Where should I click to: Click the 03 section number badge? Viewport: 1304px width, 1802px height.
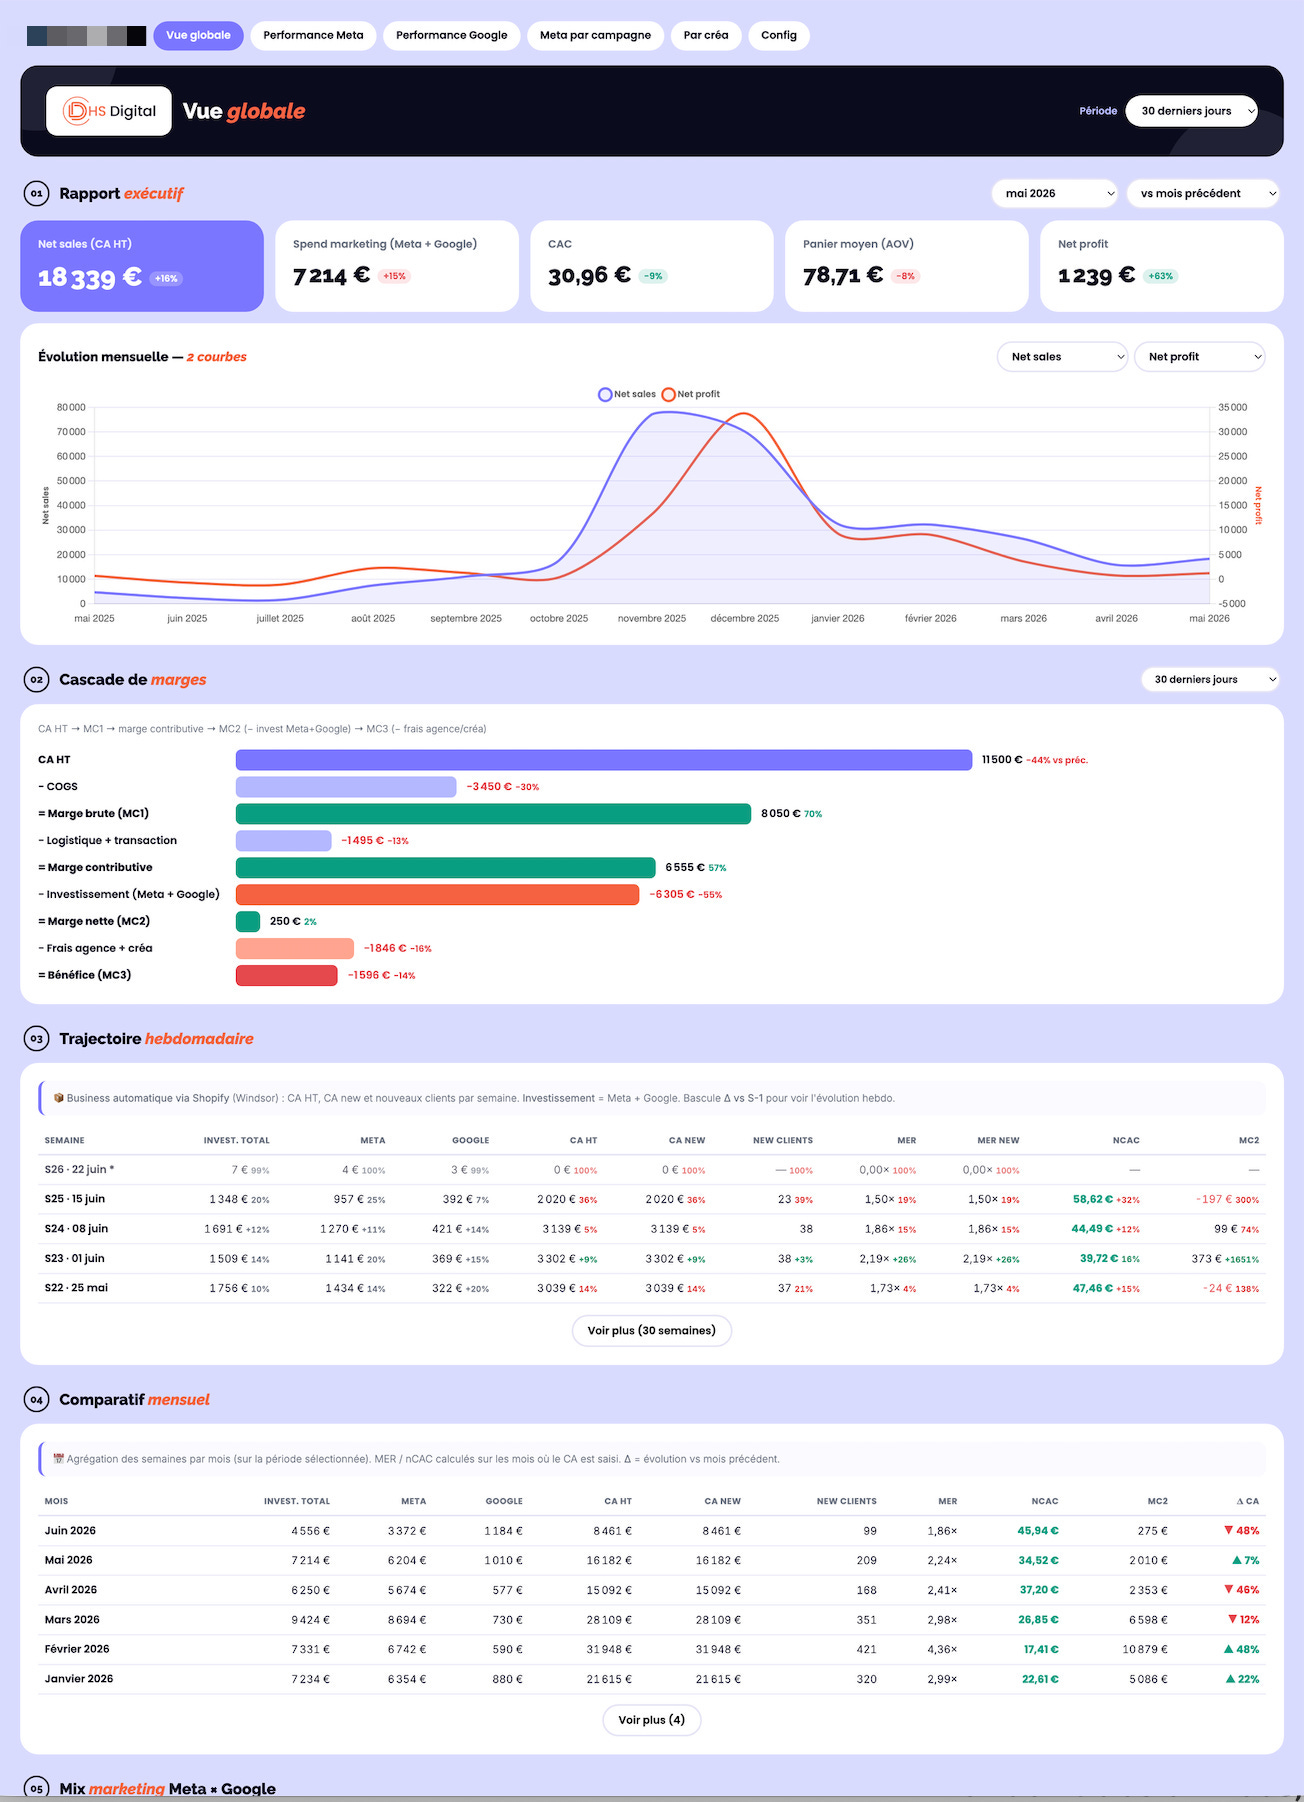click(x=36, y=1038)
